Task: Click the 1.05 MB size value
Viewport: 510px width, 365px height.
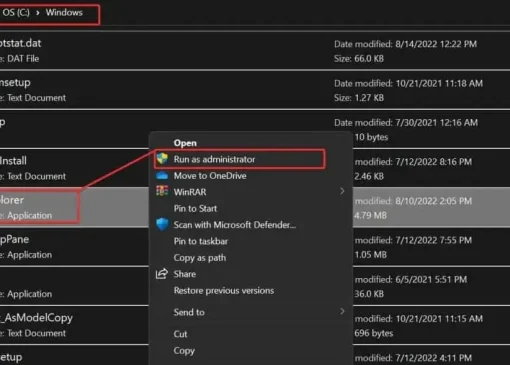Action: coord(370,255)
